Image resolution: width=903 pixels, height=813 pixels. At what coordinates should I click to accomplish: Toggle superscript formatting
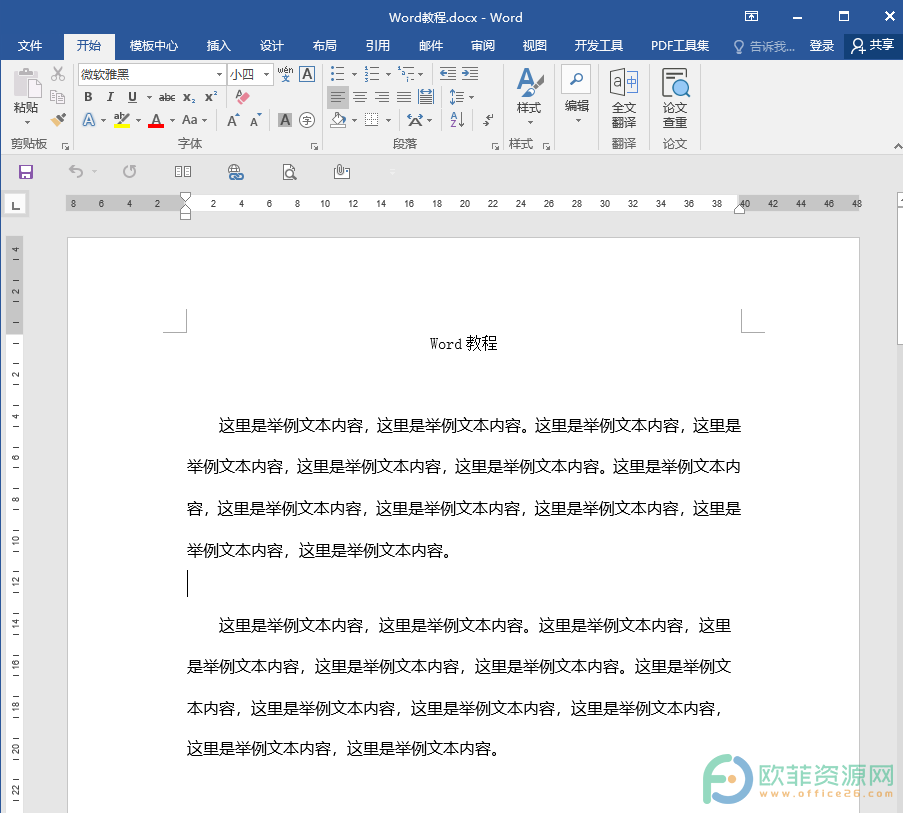tap(211, 97)
